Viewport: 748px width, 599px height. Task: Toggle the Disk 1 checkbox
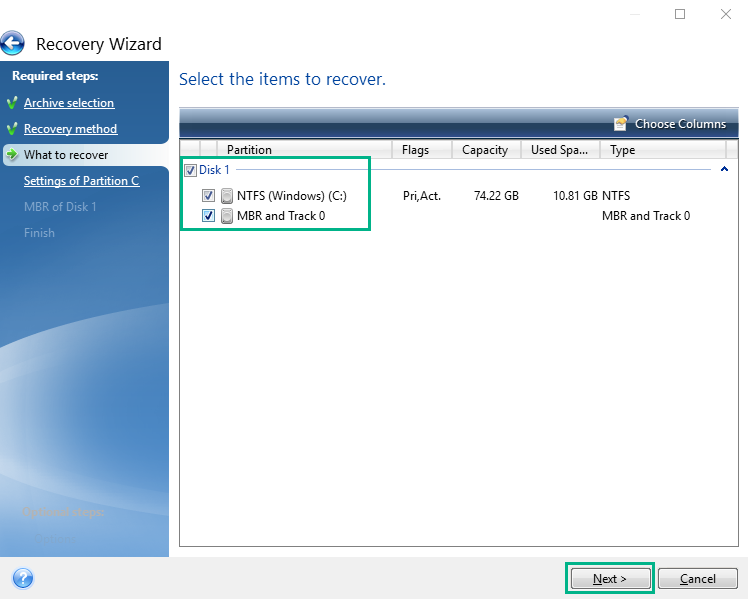click(190, 170)
